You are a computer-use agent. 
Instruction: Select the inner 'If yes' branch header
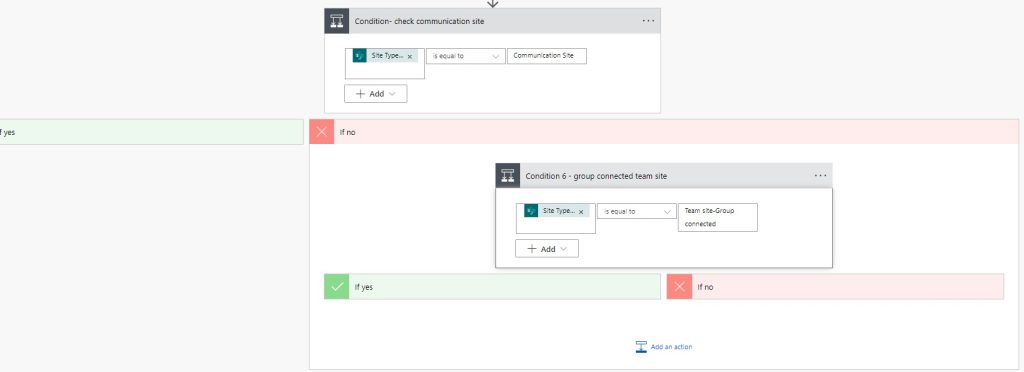pos(492,287)
